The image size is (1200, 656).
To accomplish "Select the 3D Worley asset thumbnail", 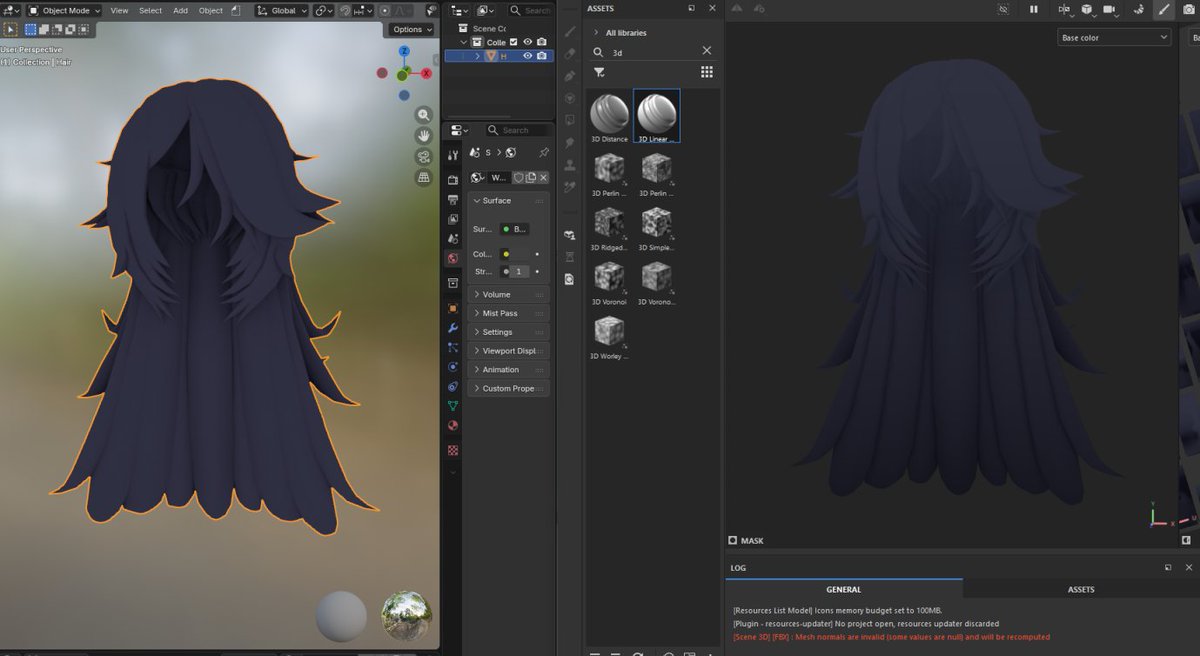I will [x=609, y=337].
